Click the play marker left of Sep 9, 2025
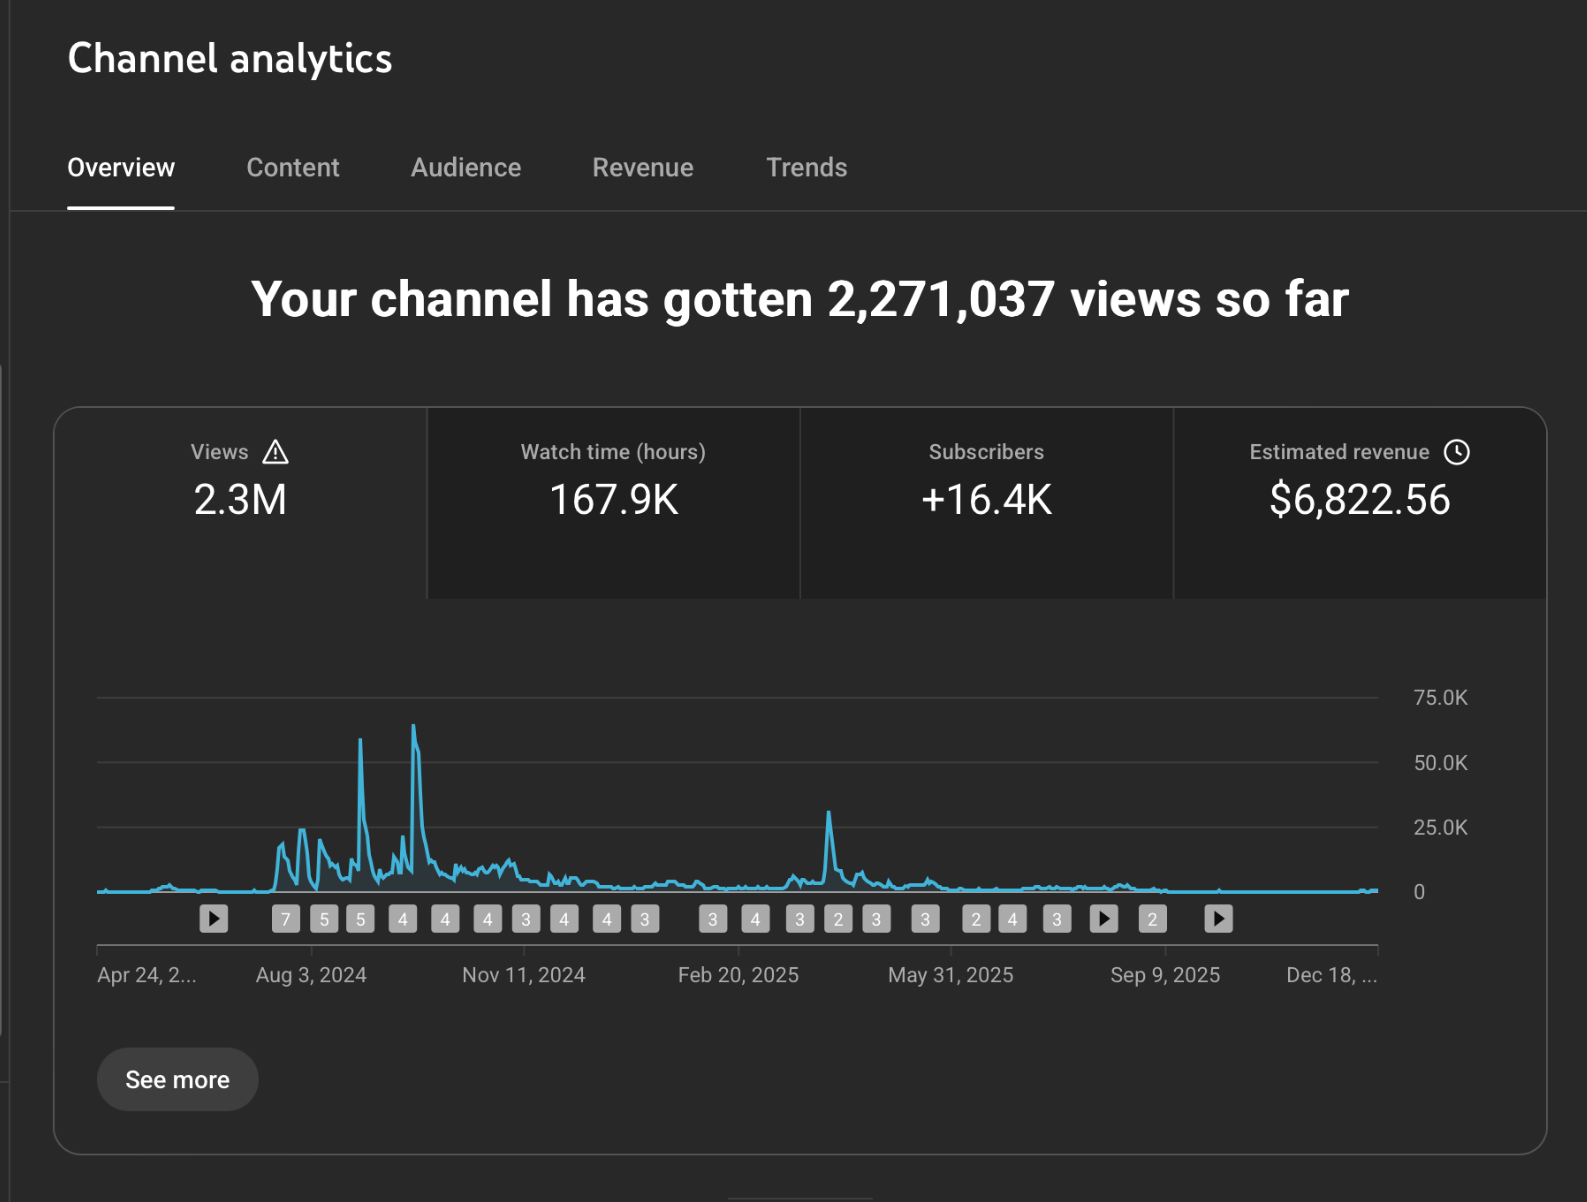 pyautogui.click(x=1103, y=919)
